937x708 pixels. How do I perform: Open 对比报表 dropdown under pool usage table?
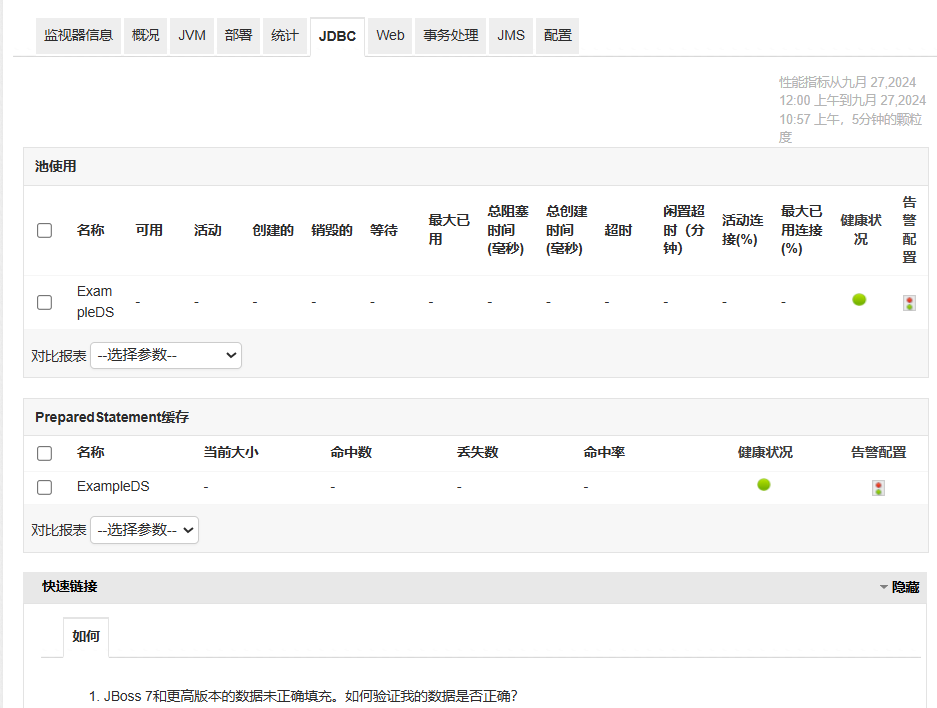(x=166, y=355)
